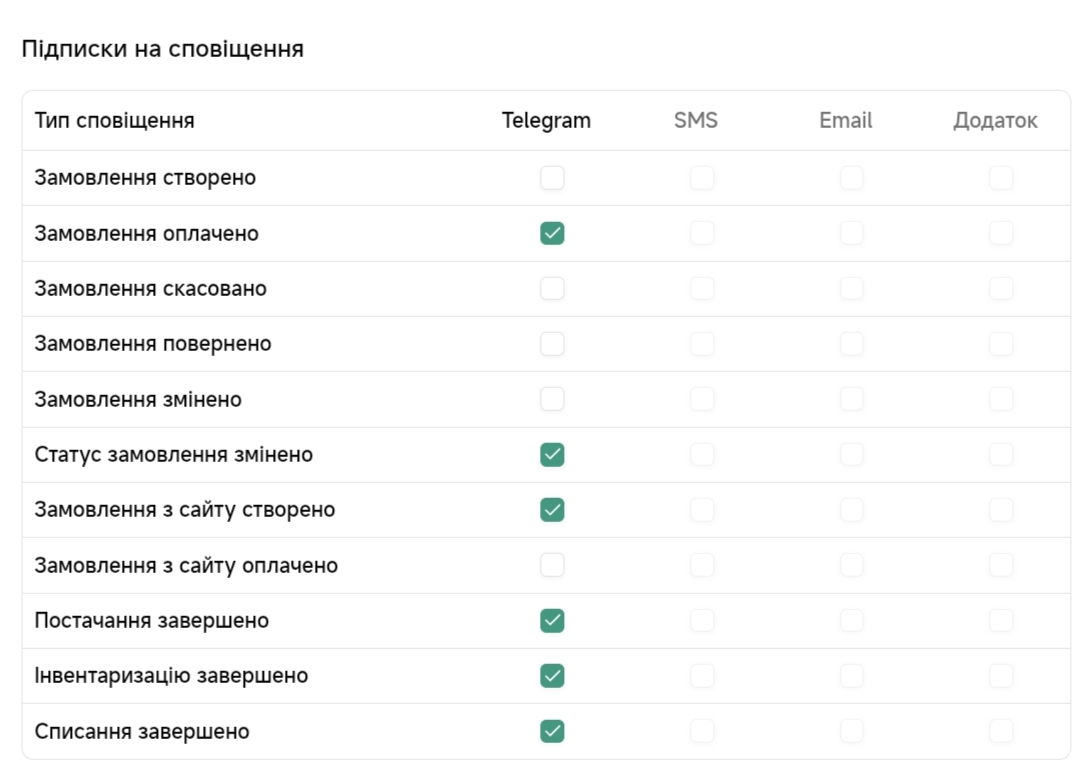Uncheck Telegram for Замовлення оплачено

552,233
